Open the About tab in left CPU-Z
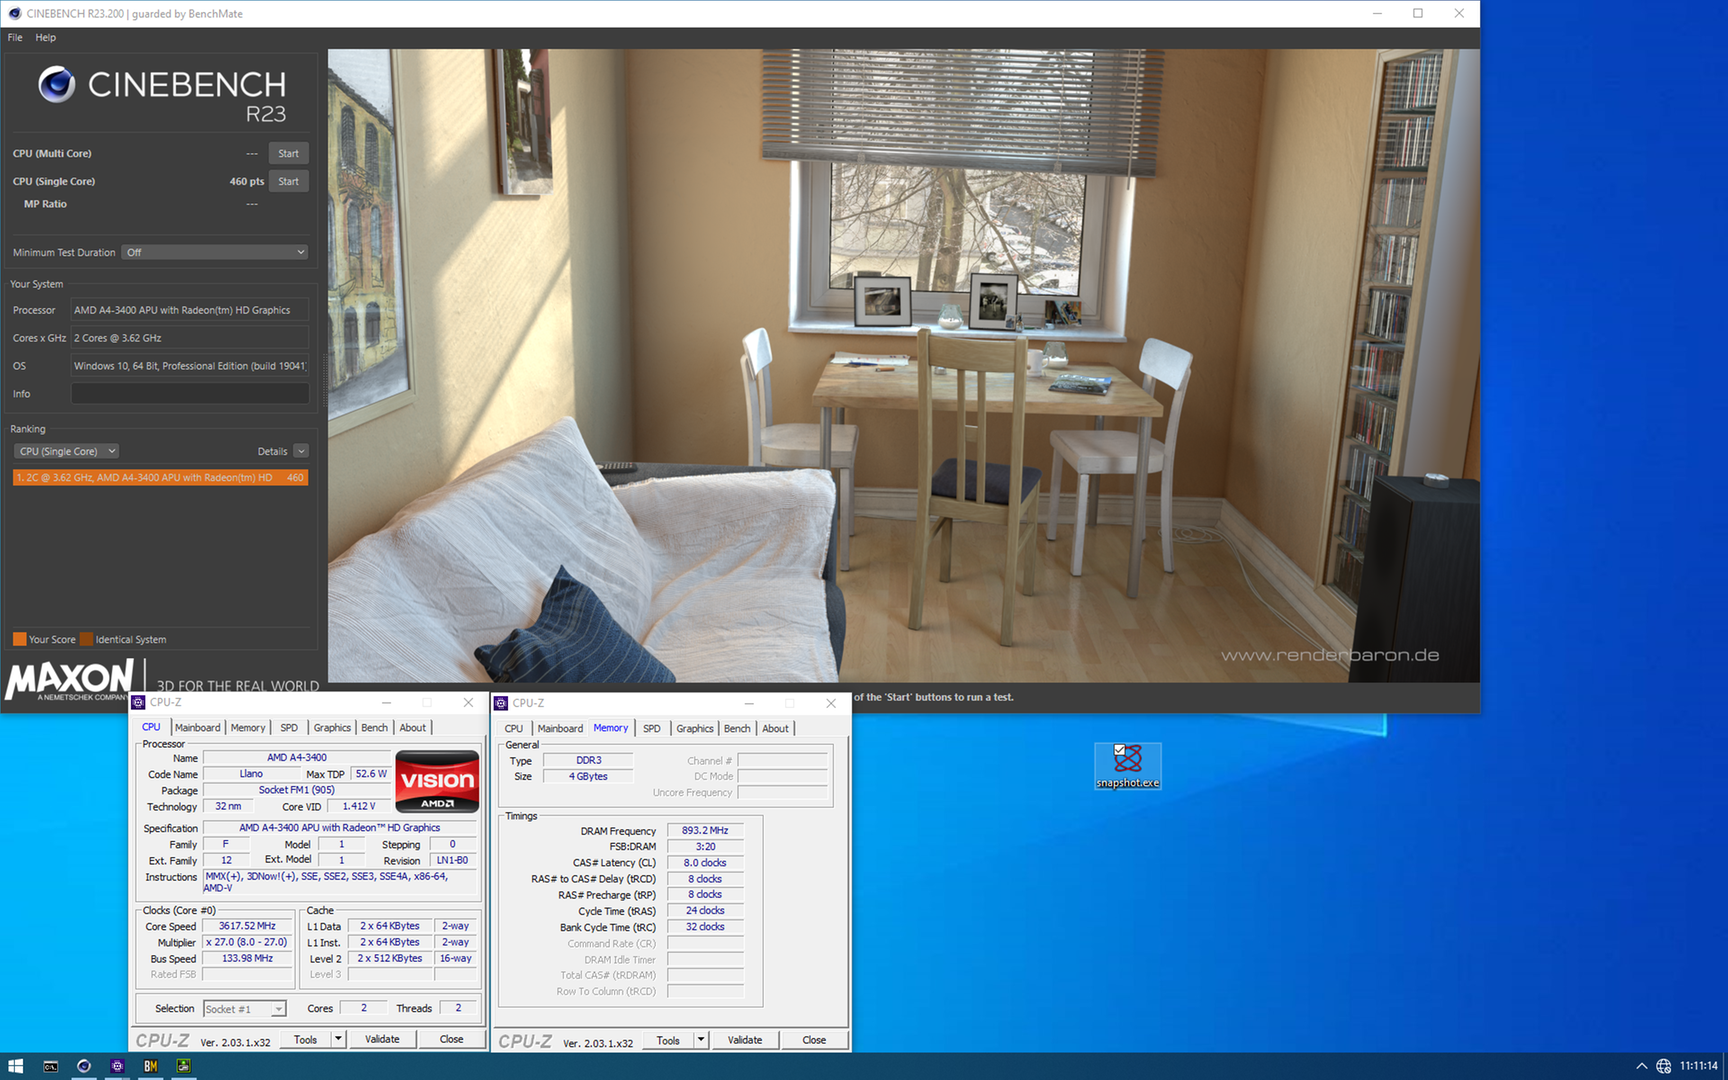Image resolution: width=1728 pixels, height=1080 pixels. [413, 727]
